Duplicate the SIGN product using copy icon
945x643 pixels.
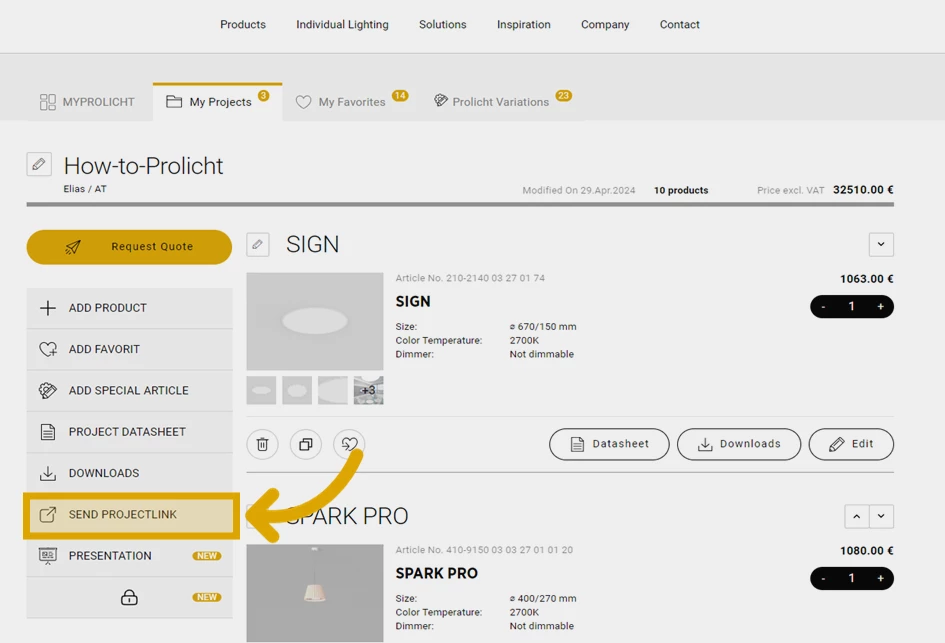point(306,444)
